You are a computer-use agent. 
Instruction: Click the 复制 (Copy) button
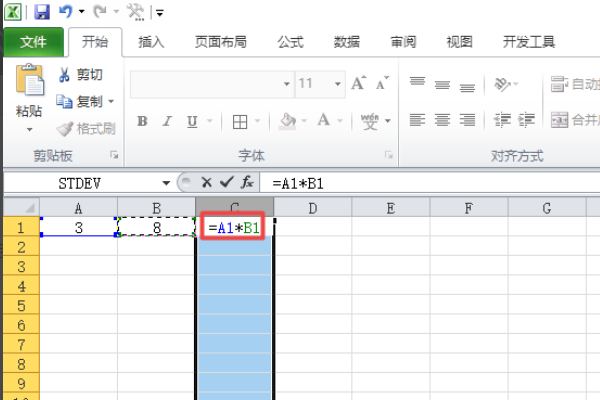[80, 101]
